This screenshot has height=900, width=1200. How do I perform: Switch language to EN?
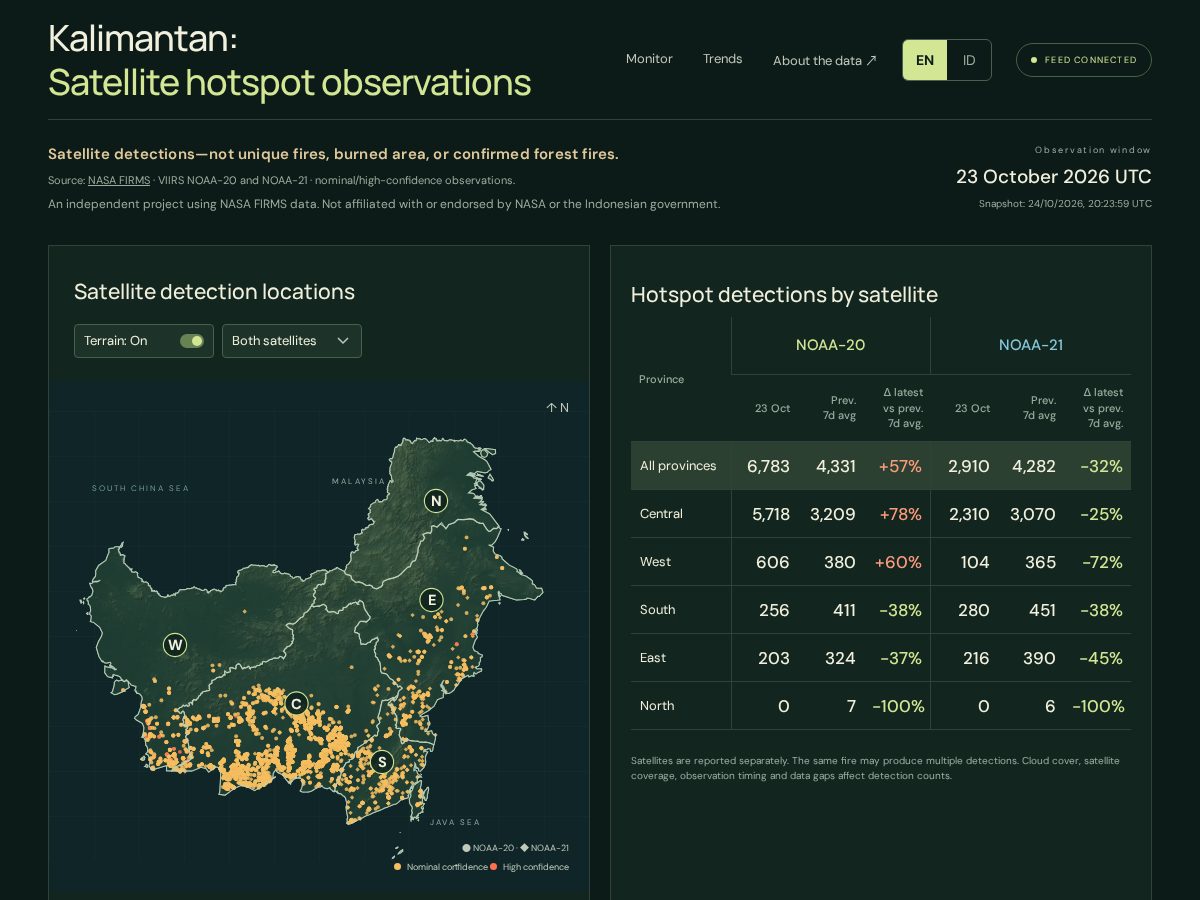tap(925, 60)
